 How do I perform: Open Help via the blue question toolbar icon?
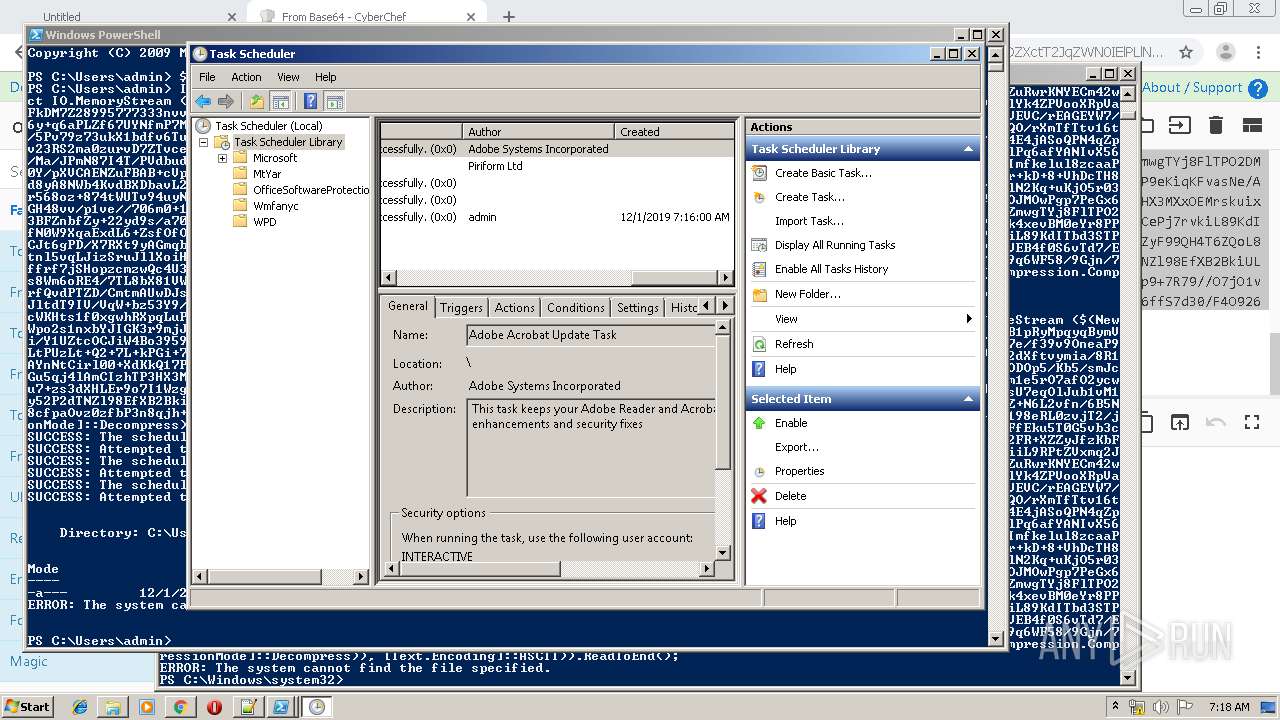[310, 101]
